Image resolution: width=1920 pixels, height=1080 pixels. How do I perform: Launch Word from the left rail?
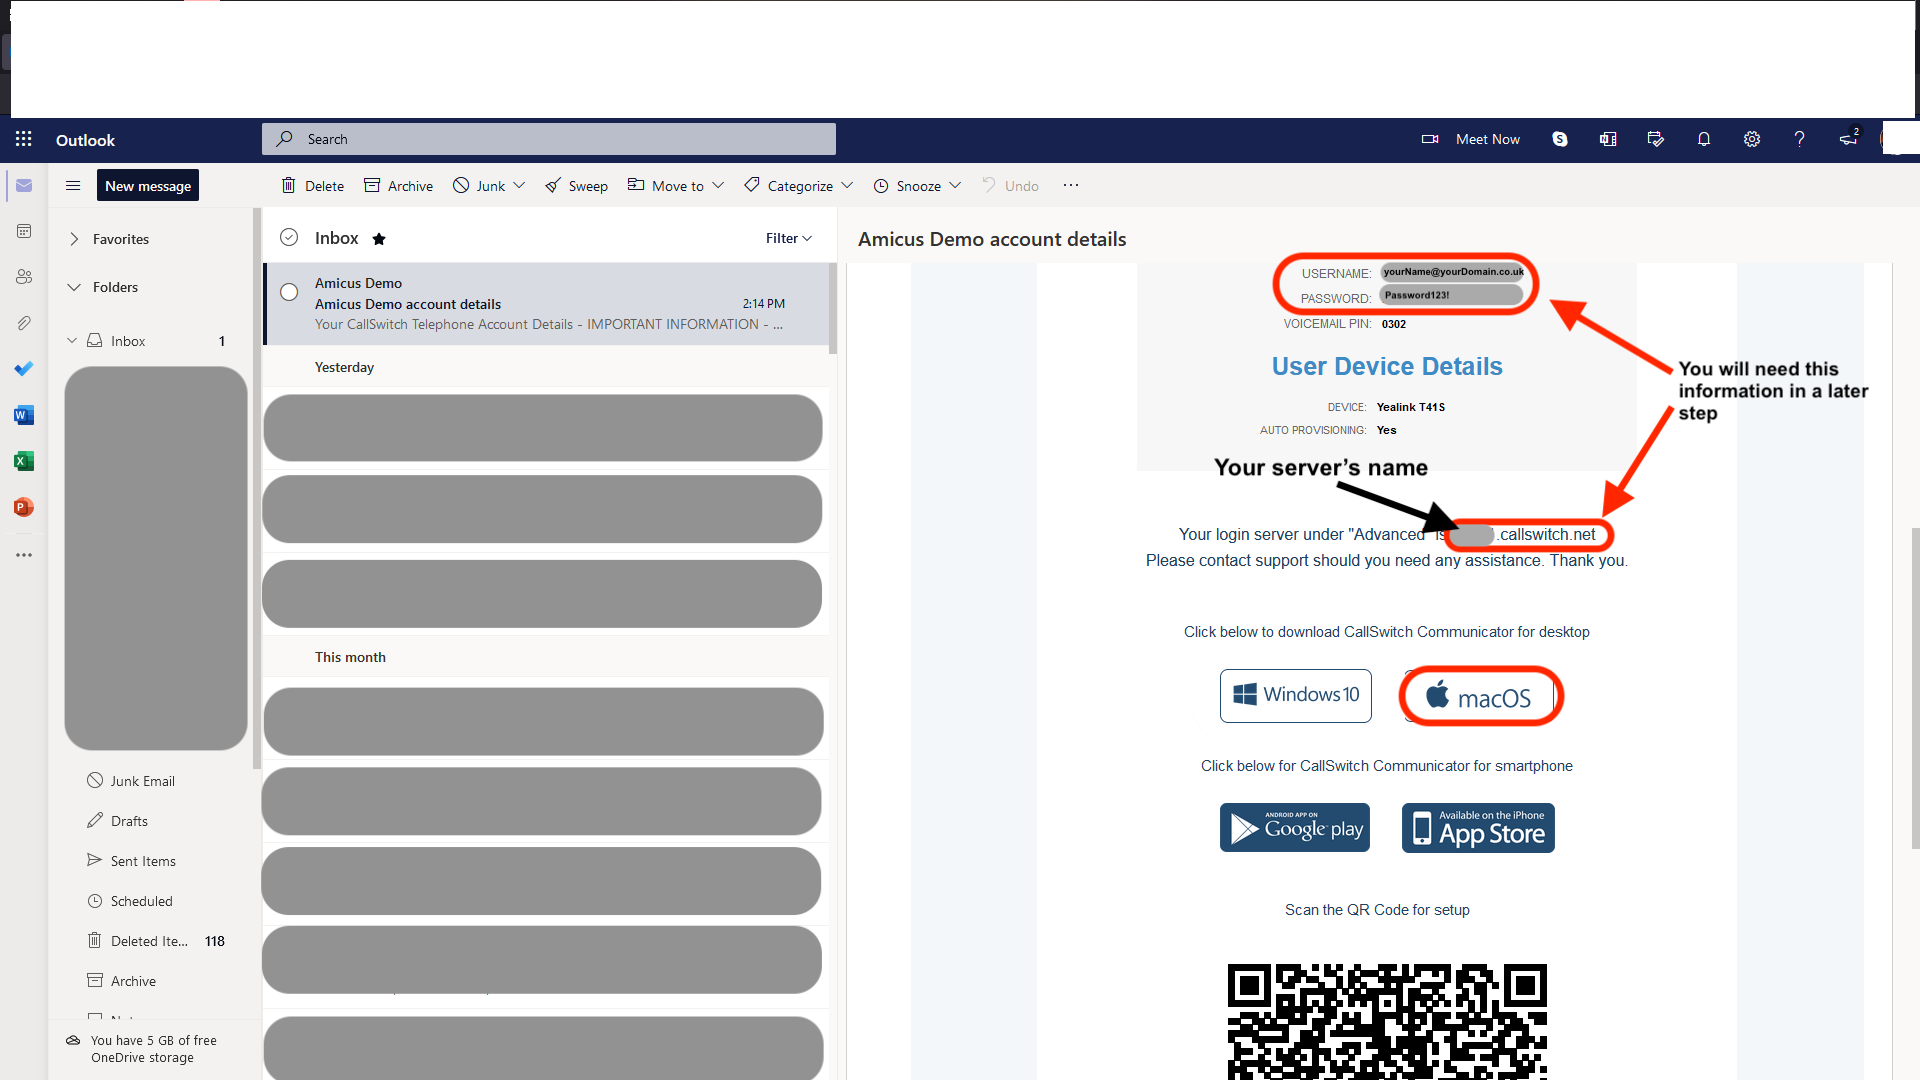(24, 415)
